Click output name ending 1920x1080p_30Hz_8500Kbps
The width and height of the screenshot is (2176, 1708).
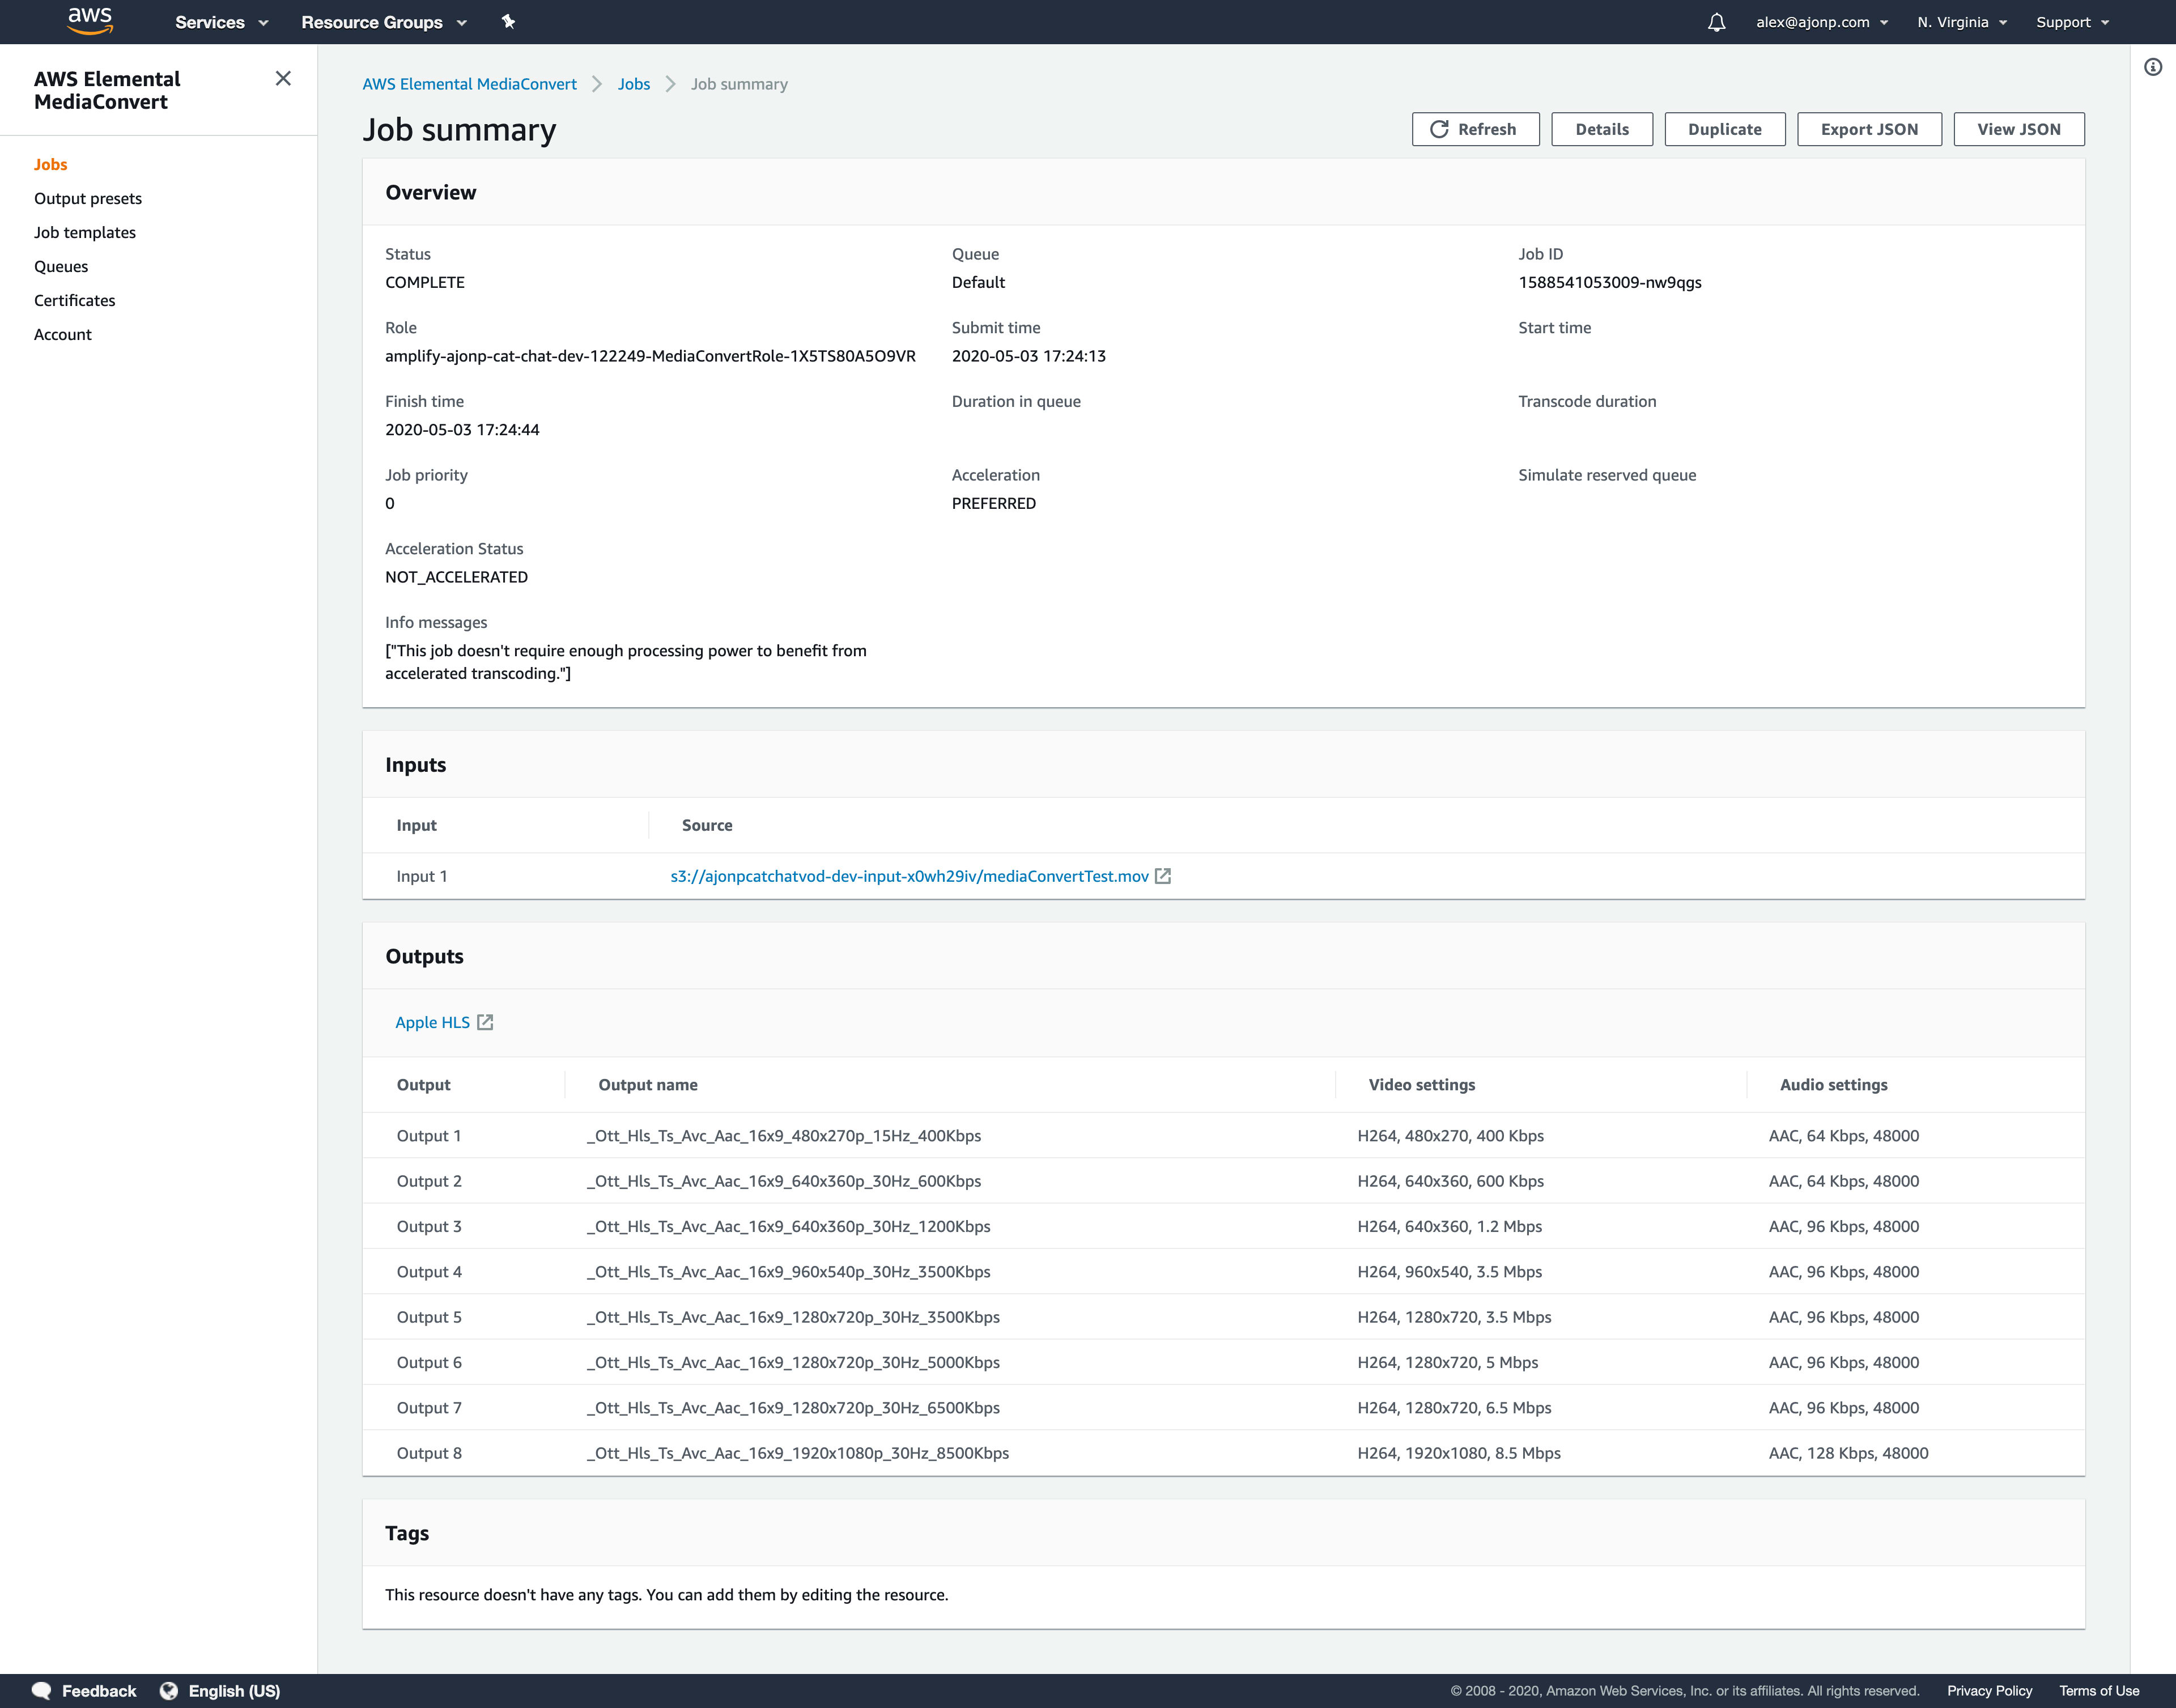(x=797, y=1453)
